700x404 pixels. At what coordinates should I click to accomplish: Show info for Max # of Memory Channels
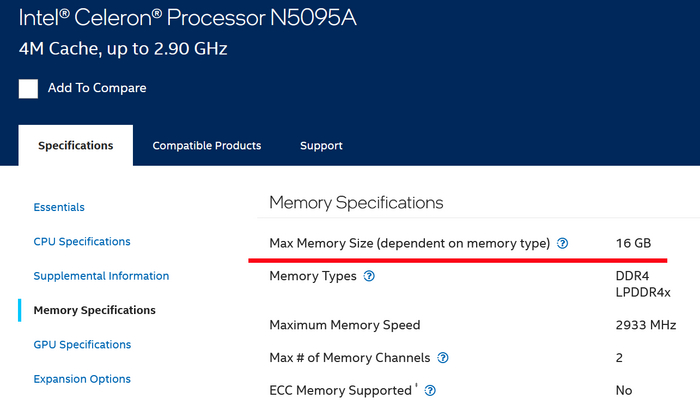443,358
